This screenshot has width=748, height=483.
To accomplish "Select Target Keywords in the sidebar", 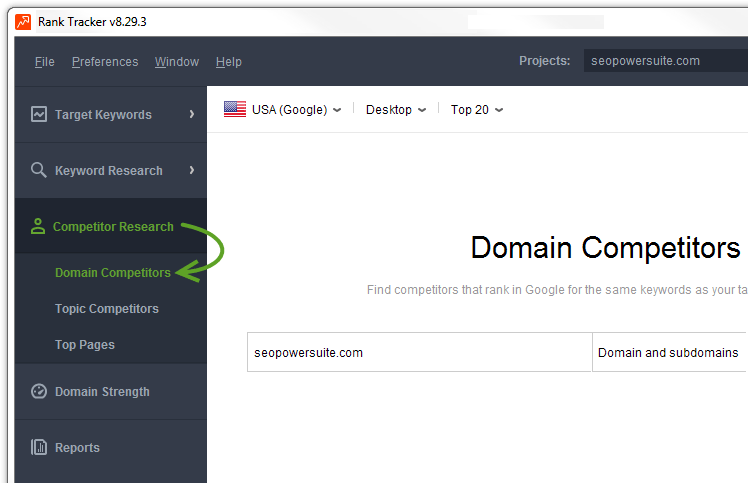I will [x=111, y=114].
